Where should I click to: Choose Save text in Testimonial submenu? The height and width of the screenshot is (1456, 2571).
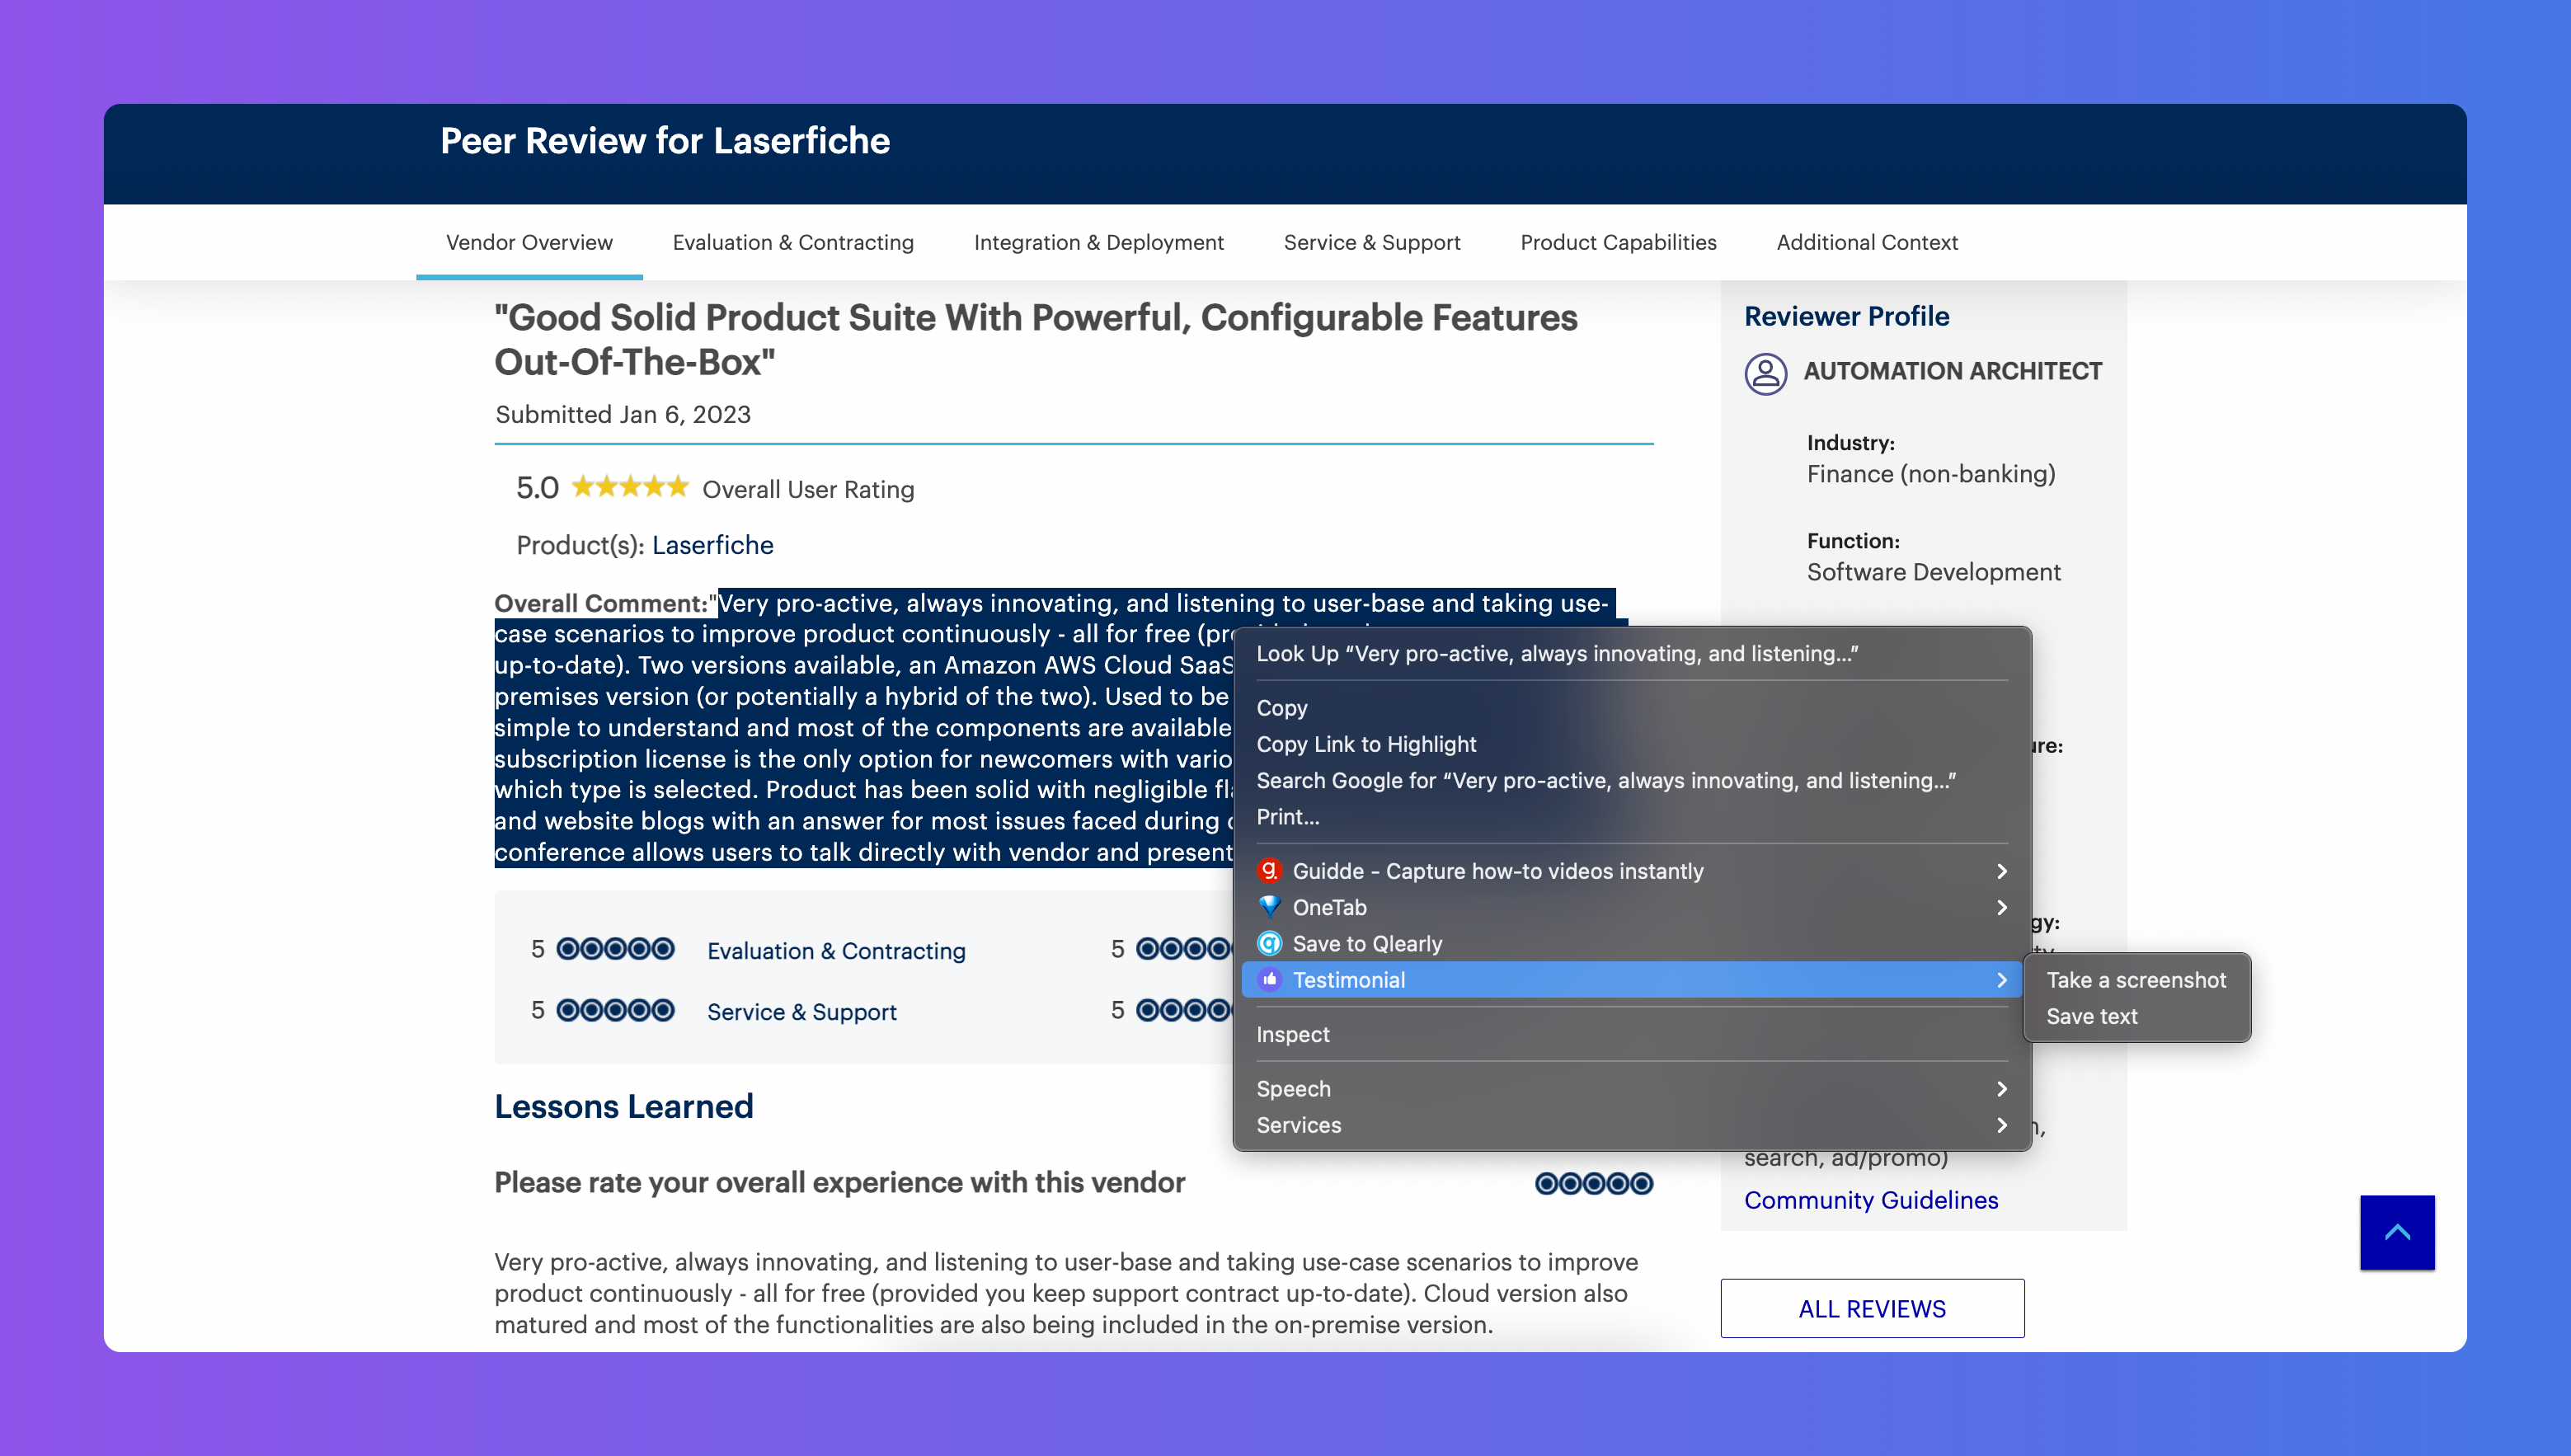click(2136, 1016)
